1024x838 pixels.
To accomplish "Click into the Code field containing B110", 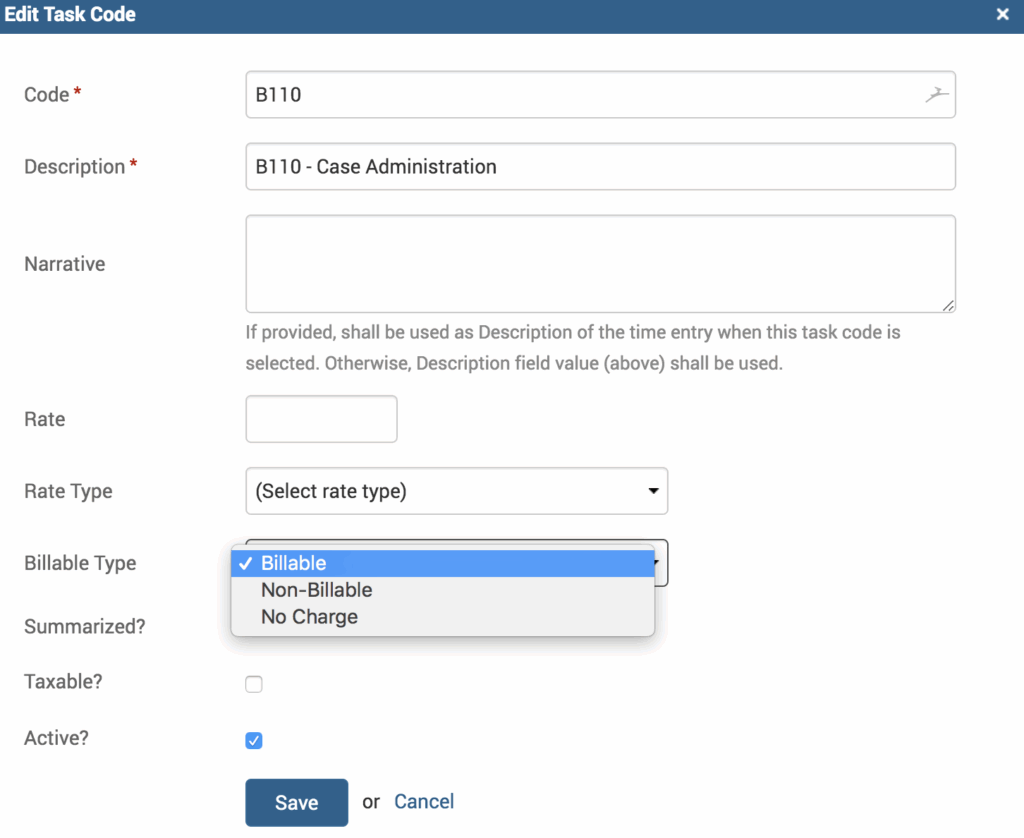I will click(580, 95).
